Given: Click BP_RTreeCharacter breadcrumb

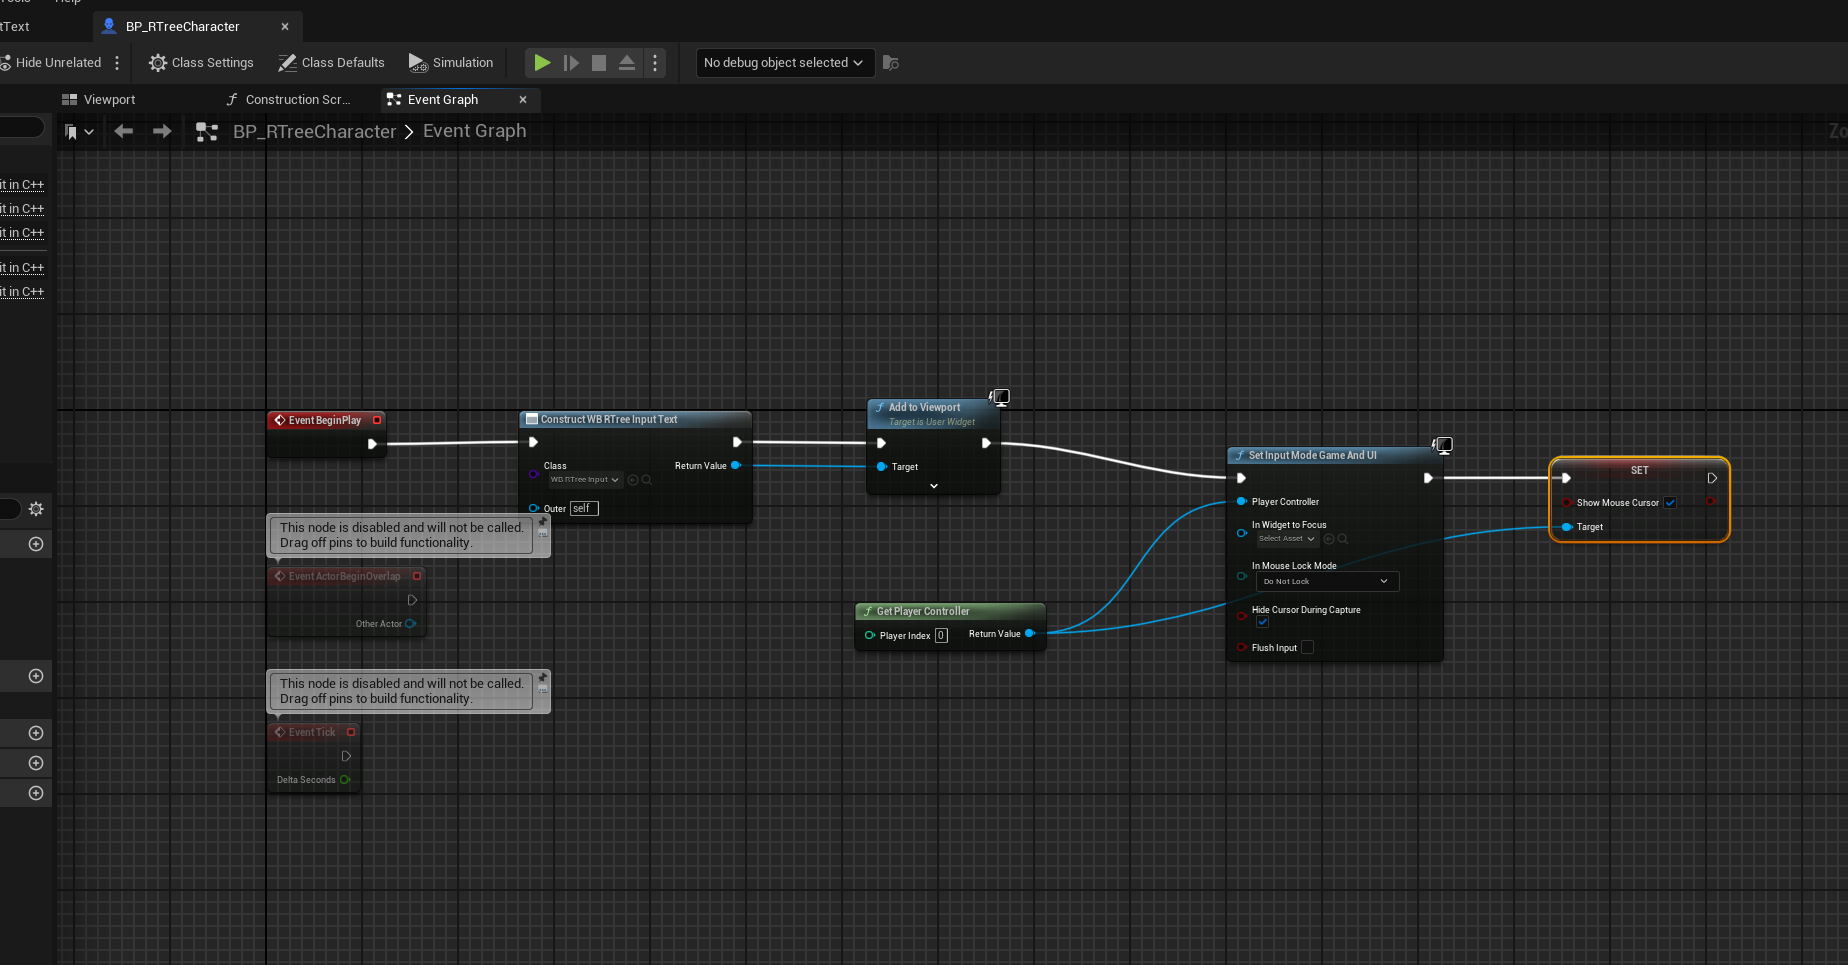Looking at the screenshot, I should [314, 132].
